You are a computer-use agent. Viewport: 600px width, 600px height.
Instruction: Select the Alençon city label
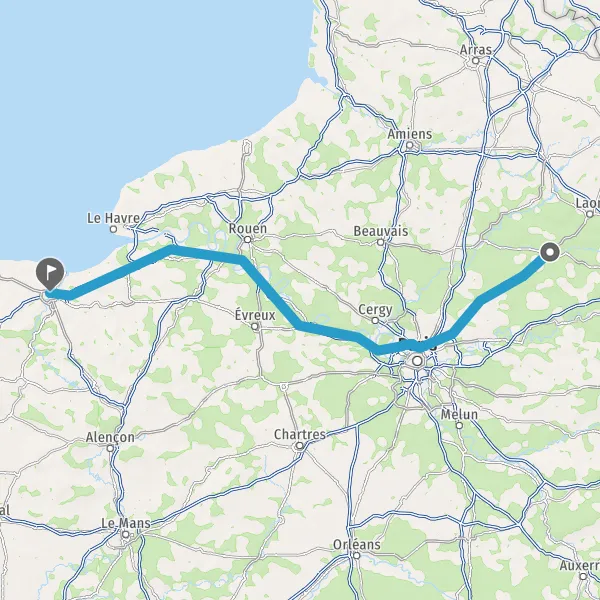pyautogui.click(x=110, y=437)
